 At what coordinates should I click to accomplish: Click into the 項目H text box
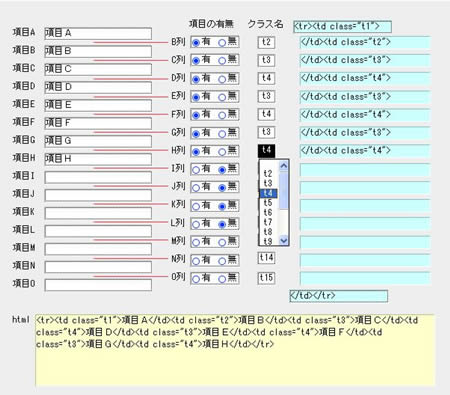(98, 159)
